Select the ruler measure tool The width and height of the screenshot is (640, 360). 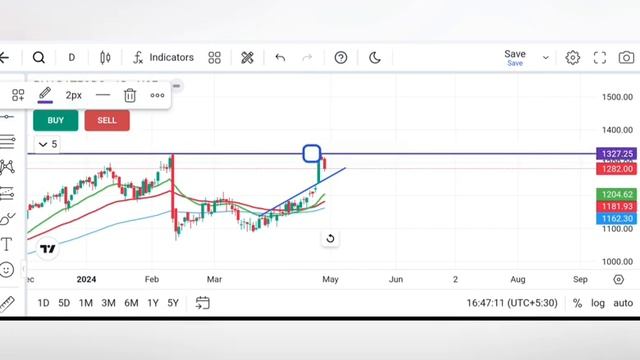pyautogui.click(x=7, y=304)
